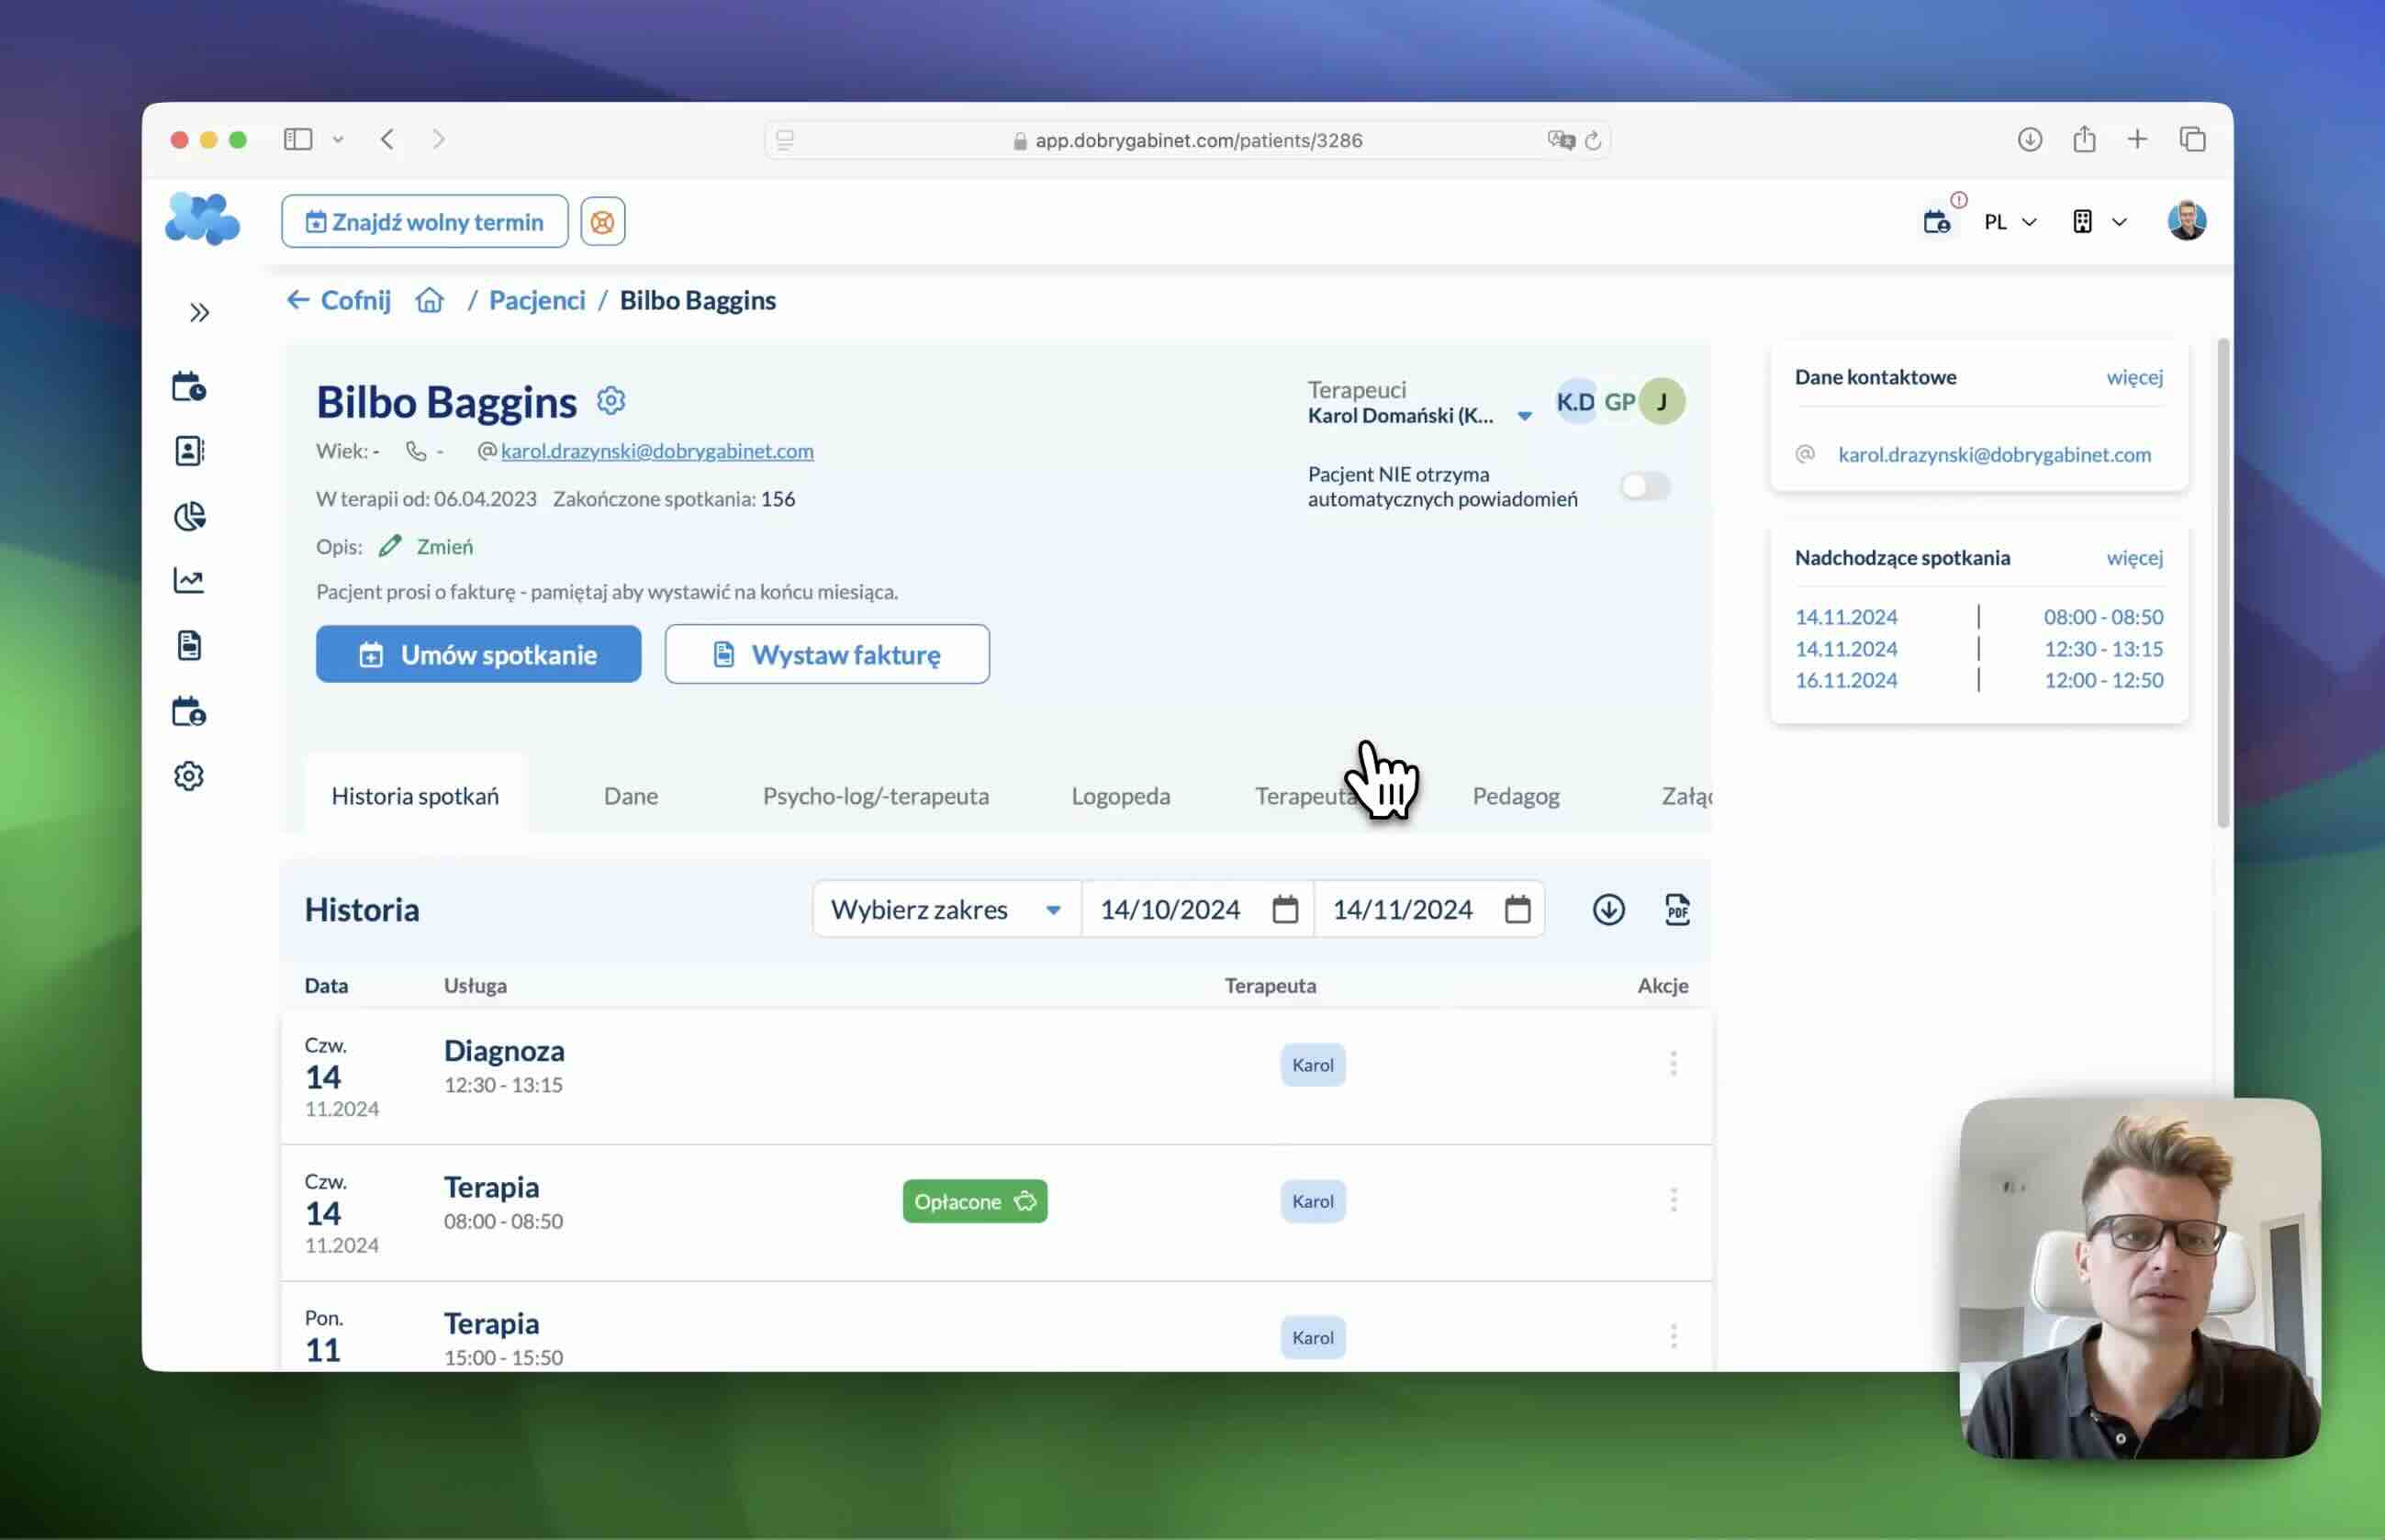
Task: Open the pie chart reports sidebar icon
Action: (x=189, y=516)
